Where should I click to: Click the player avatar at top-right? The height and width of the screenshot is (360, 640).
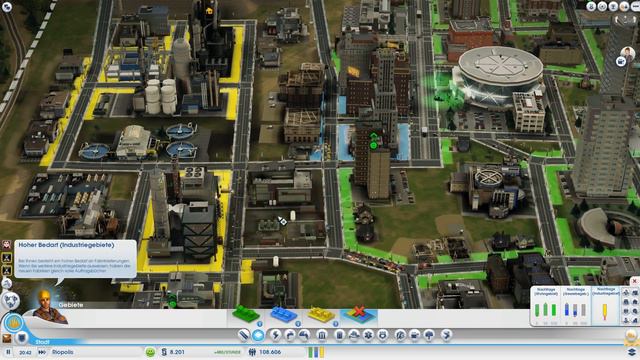coord(627,53)
